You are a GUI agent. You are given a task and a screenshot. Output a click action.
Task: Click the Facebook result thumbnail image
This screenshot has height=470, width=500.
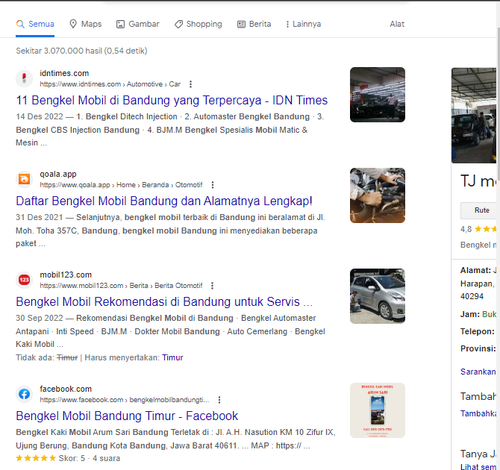(377, 410)
